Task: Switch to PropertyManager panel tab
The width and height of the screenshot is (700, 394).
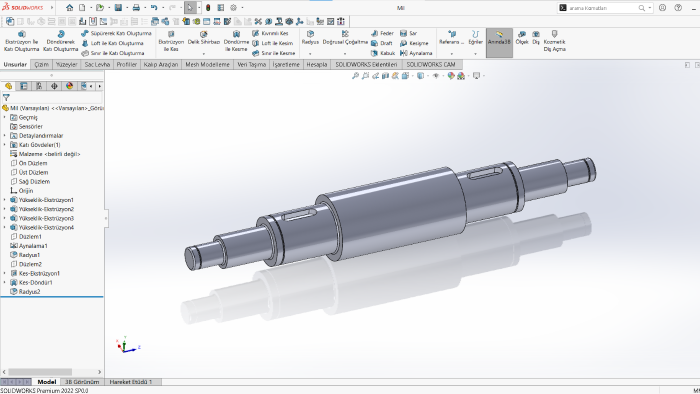Action: [x=24, y=86]
